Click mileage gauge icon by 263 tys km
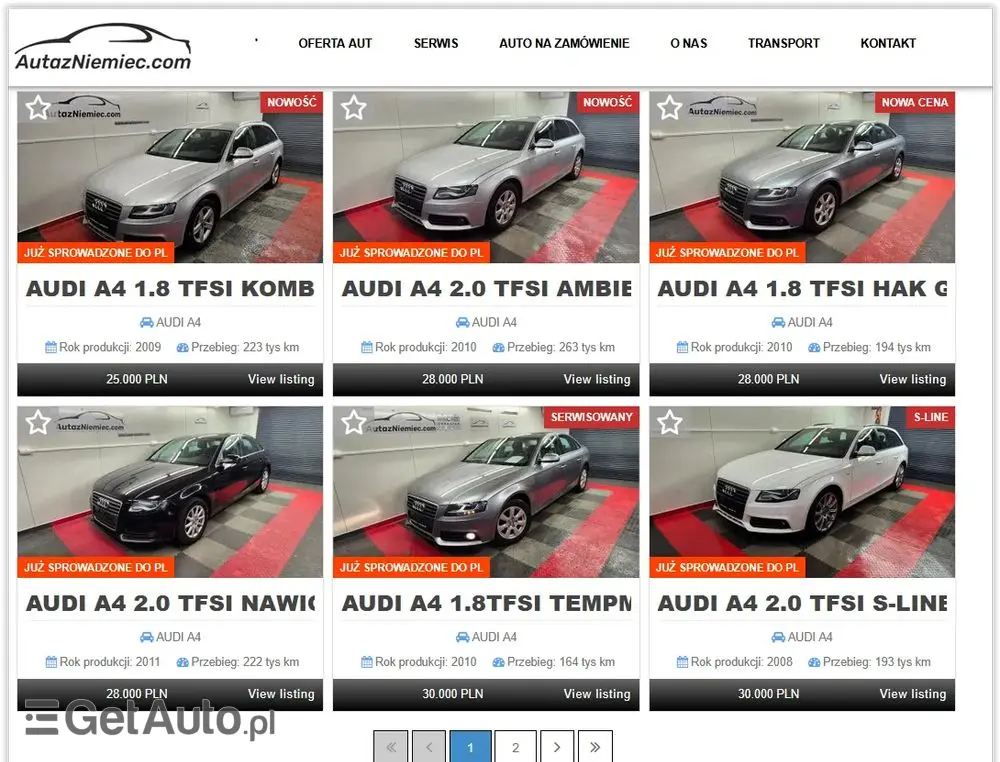 [x=498, y=348]
